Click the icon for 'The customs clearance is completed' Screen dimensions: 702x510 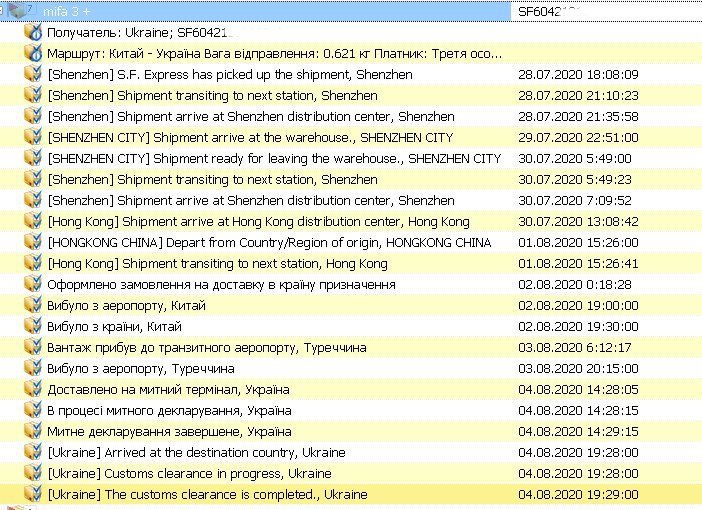[33, 494]
